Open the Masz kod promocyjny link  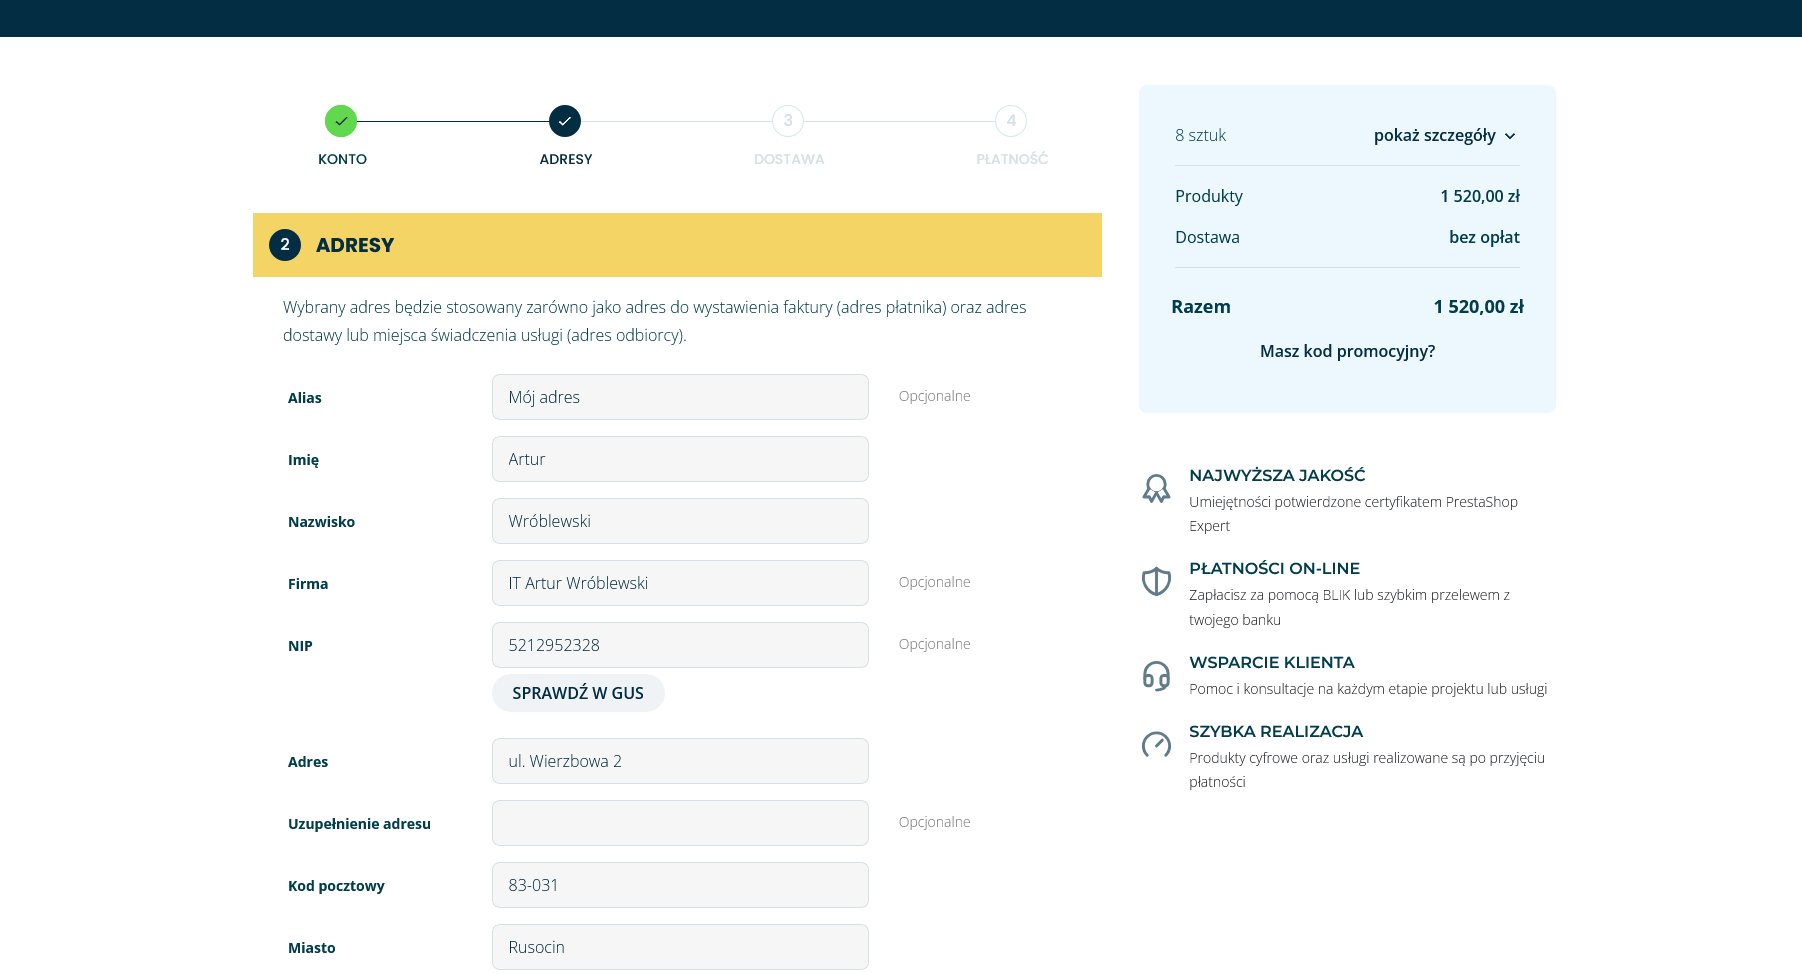[1347, 351]
